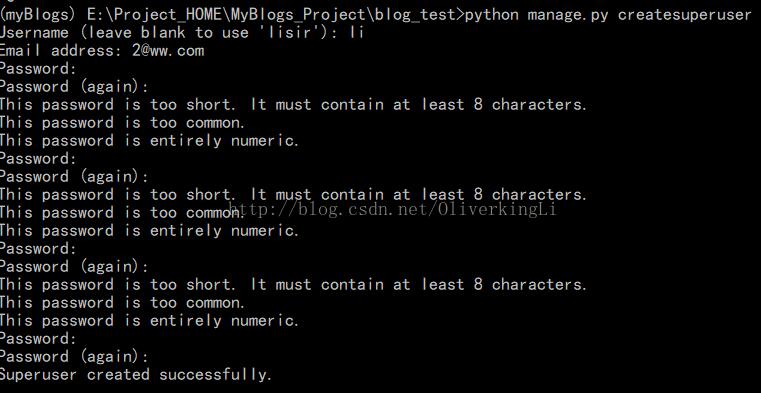Click the second 'Password:' prompt
Viewport: 761px width, 393px height.
(x=38, y=159)
